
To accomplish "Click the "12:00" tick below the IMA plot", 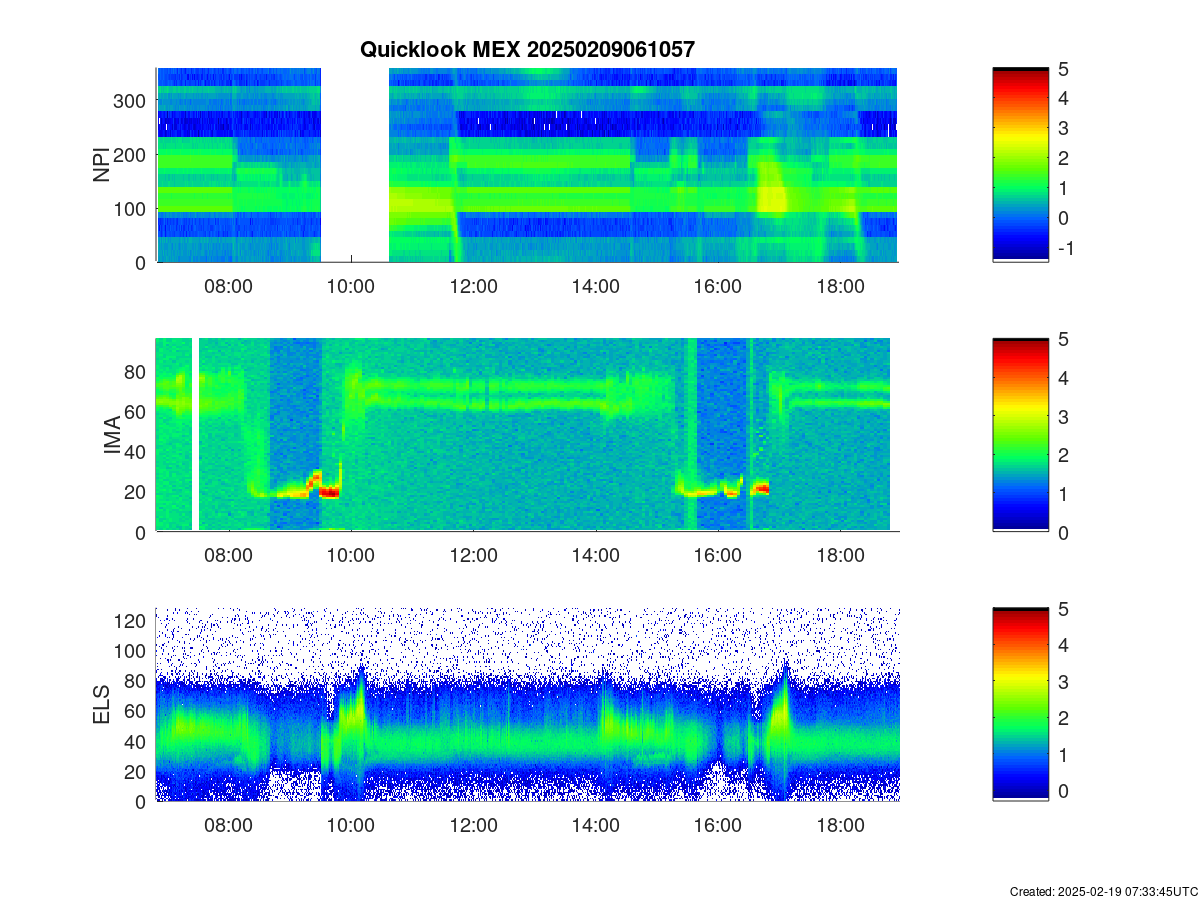I will click(473, 556).
